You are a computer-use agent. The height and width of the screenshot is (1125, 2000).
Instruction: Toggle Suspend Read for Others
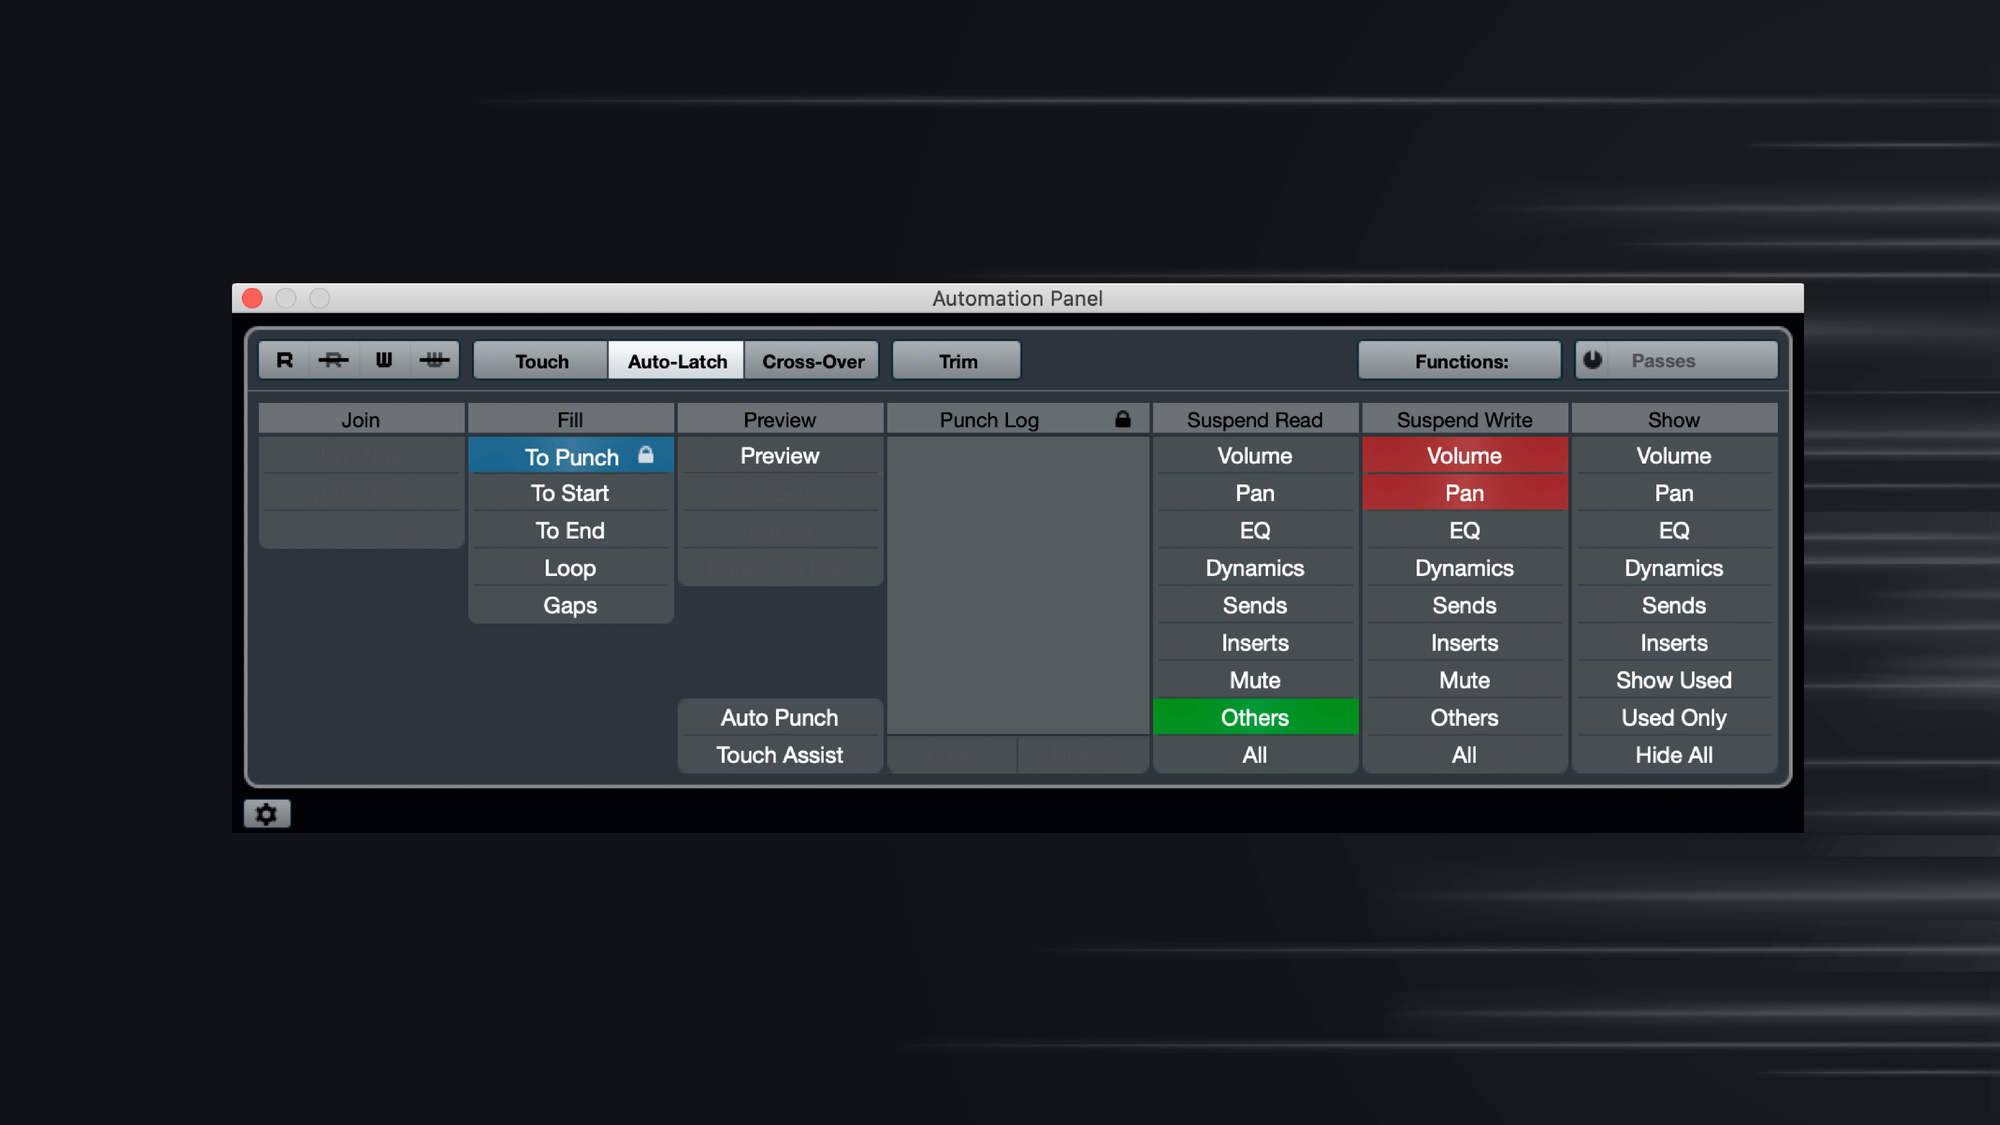[1254, 717]
